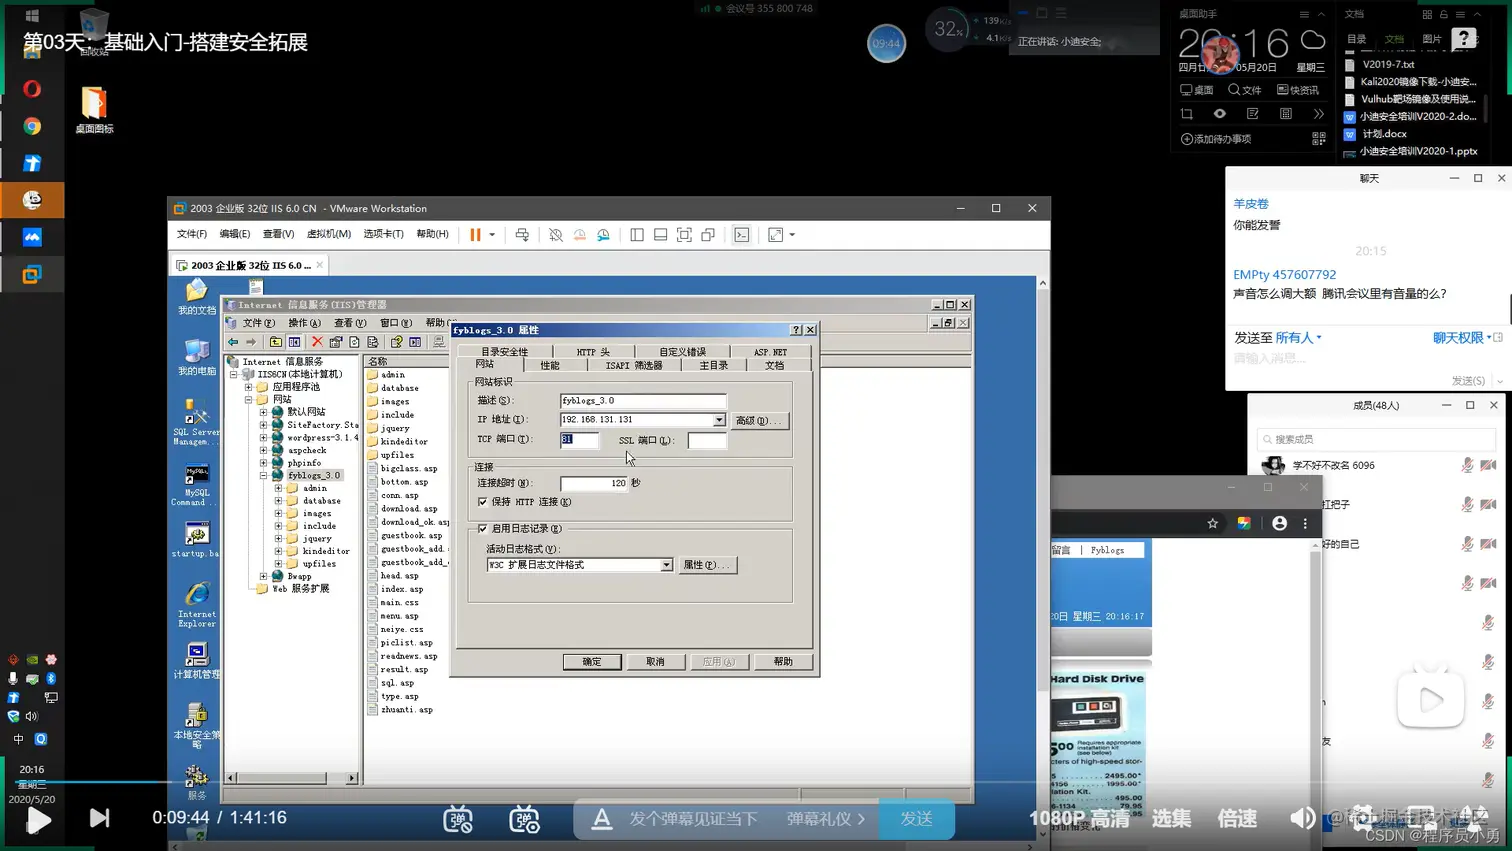Click 属性(P)... log properties button
This screenshot has width=1512, height=851.
[x=707, y=565]
